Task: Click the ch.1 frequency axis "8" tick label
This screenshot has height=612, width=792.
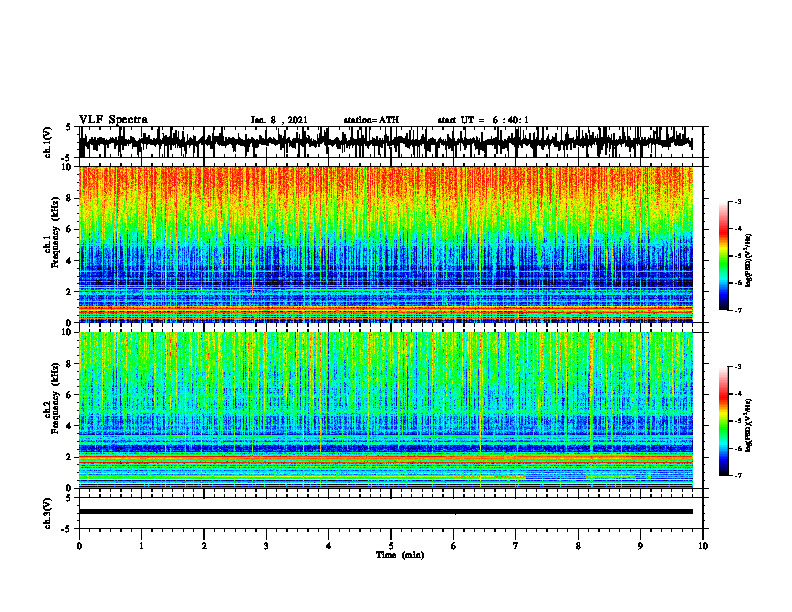Action: point(70,198)
